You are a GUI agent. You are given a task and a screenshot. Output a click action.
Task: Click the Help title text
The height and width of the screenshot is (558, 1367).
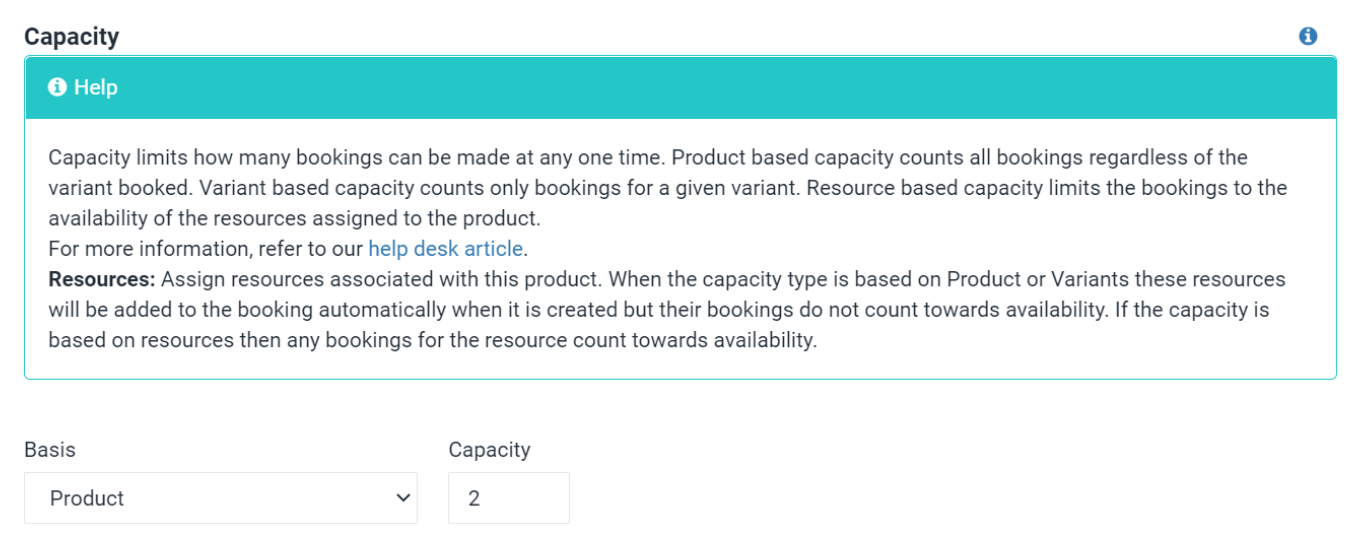pyautogui.click(x=96, y=88)
